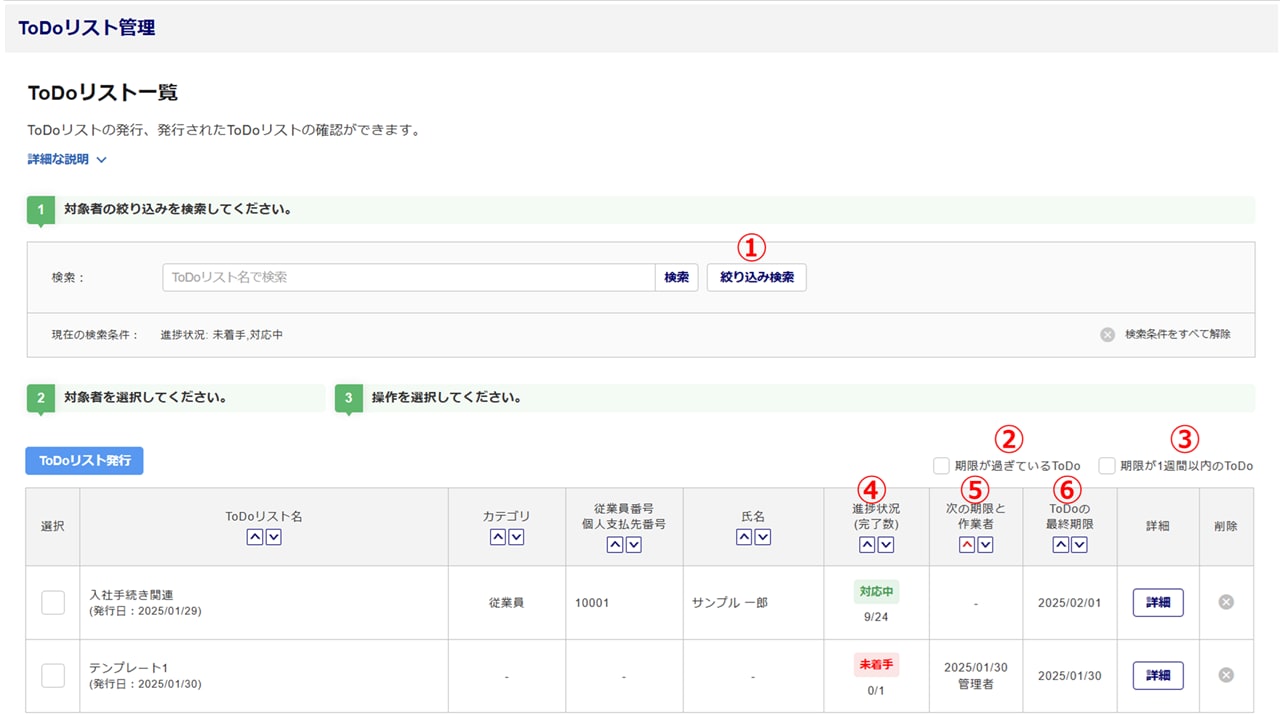Screen dimensions: 1280x722
Task: Open 絞り込み検索 filter search
Action: click(x=756, y=277)
